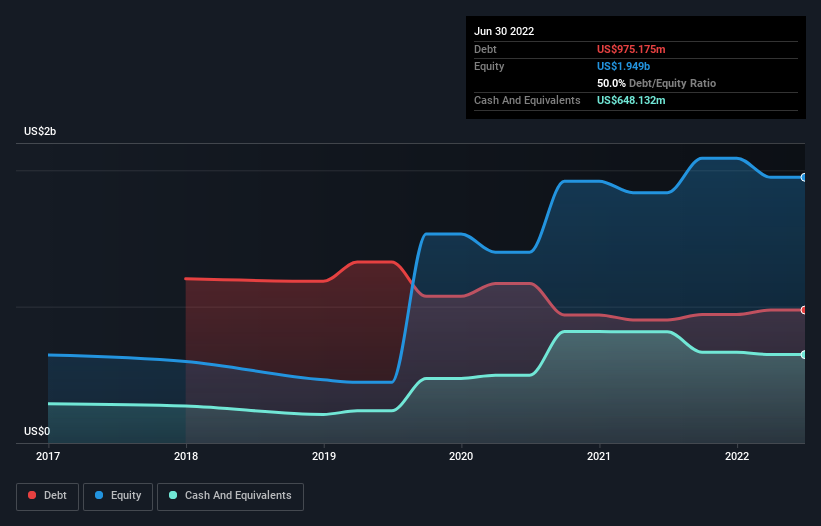821x526 pixels.
Task: Click the US$975.175m debt value
Action: pyautogui.click(x=631, y=49)
